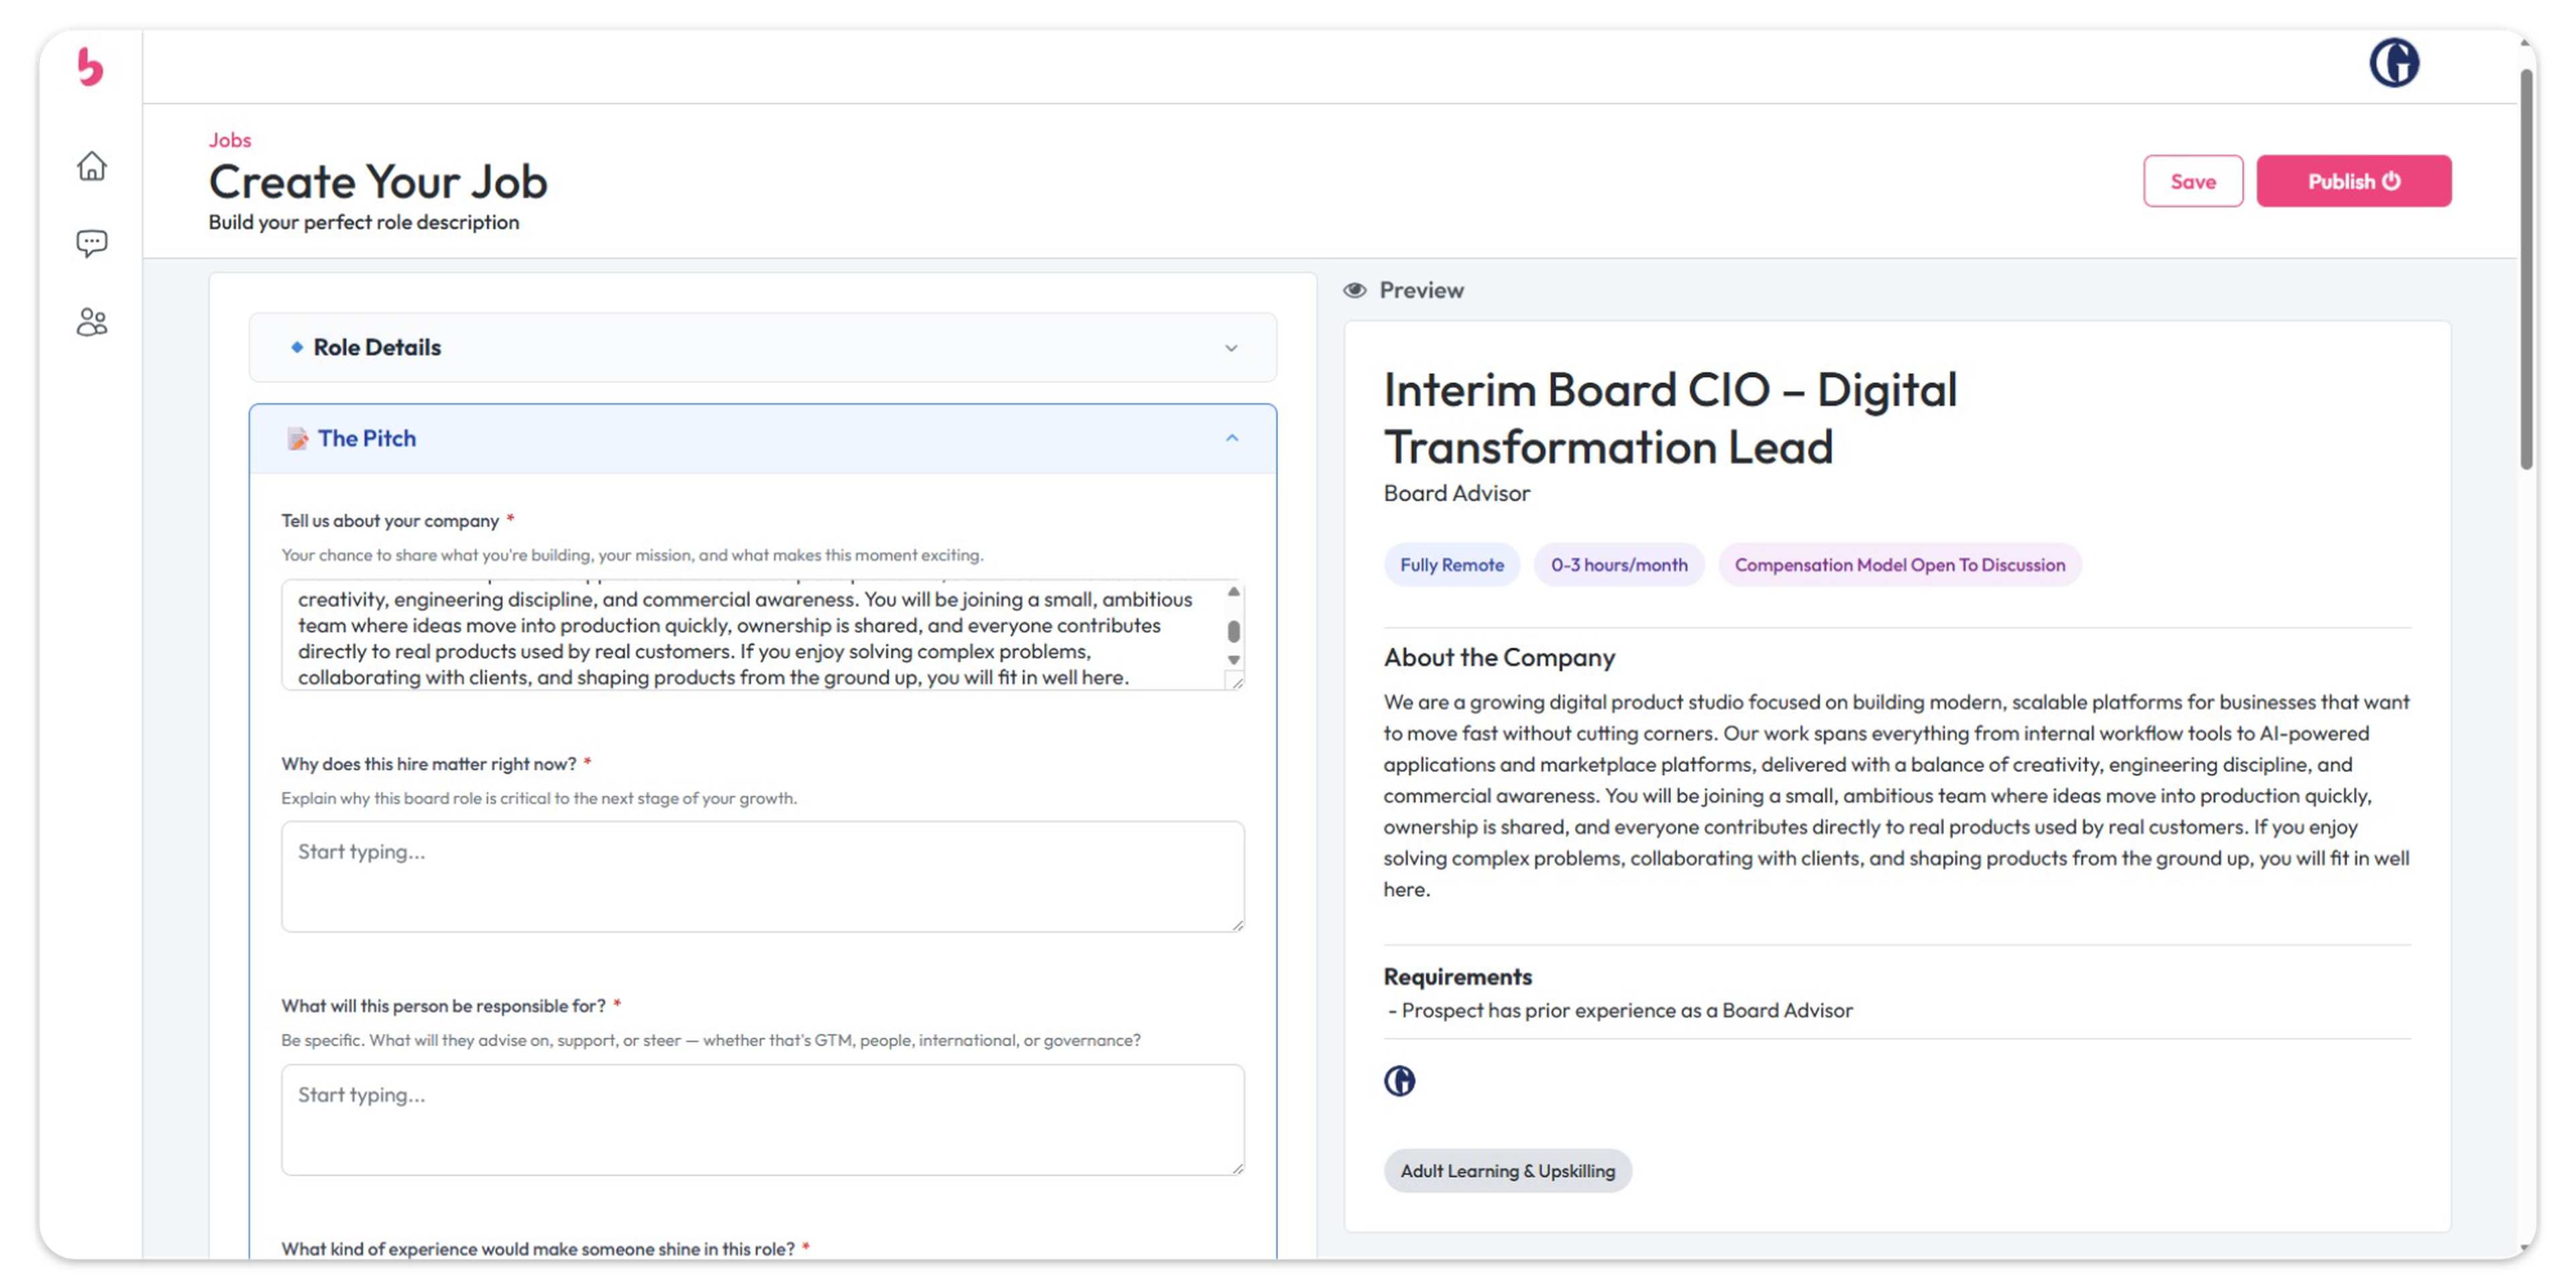Click the responsibilities 'Start typing' text field
This screenshot has width=2576, height=1288.
(x=762, y=1118)
